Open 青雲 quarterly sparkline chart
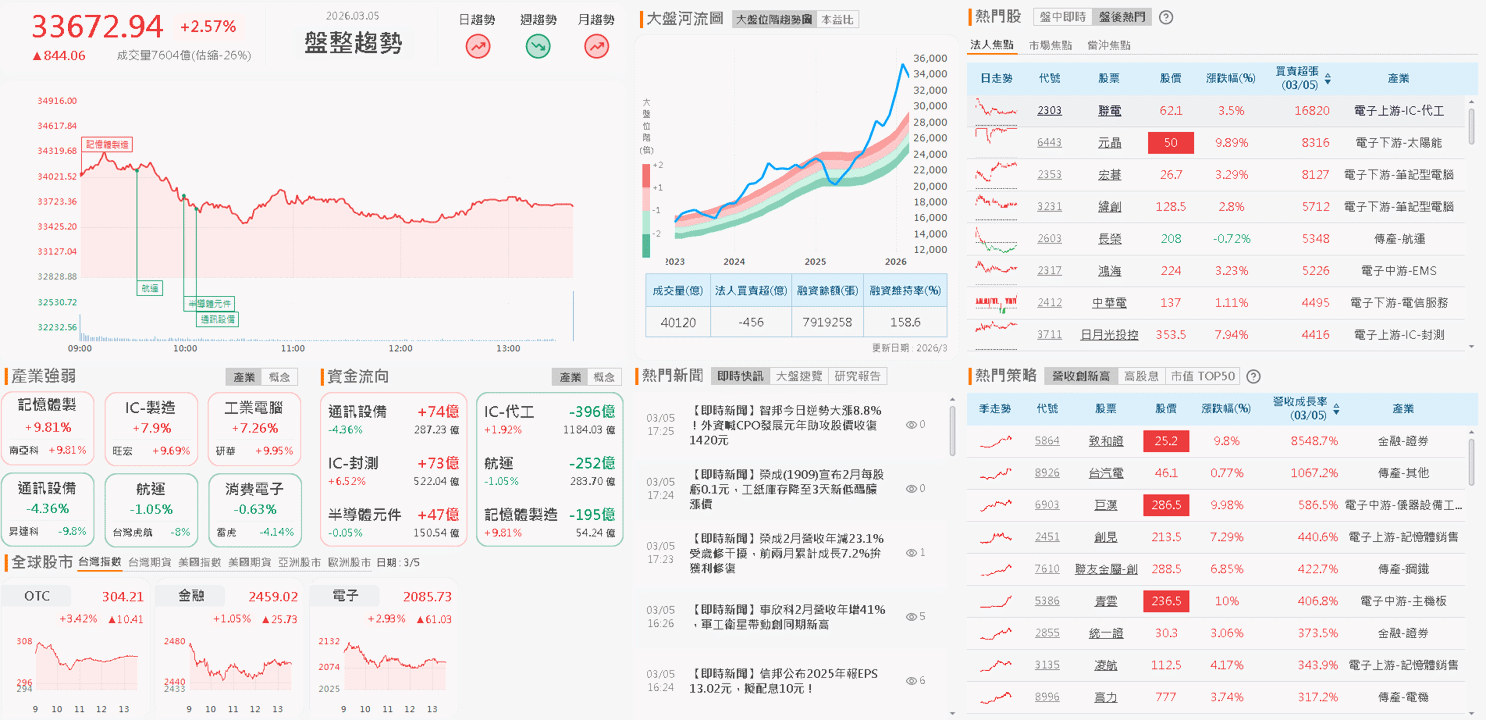The height and width of the screenshot is (720, 1486). tap(996, 601)
